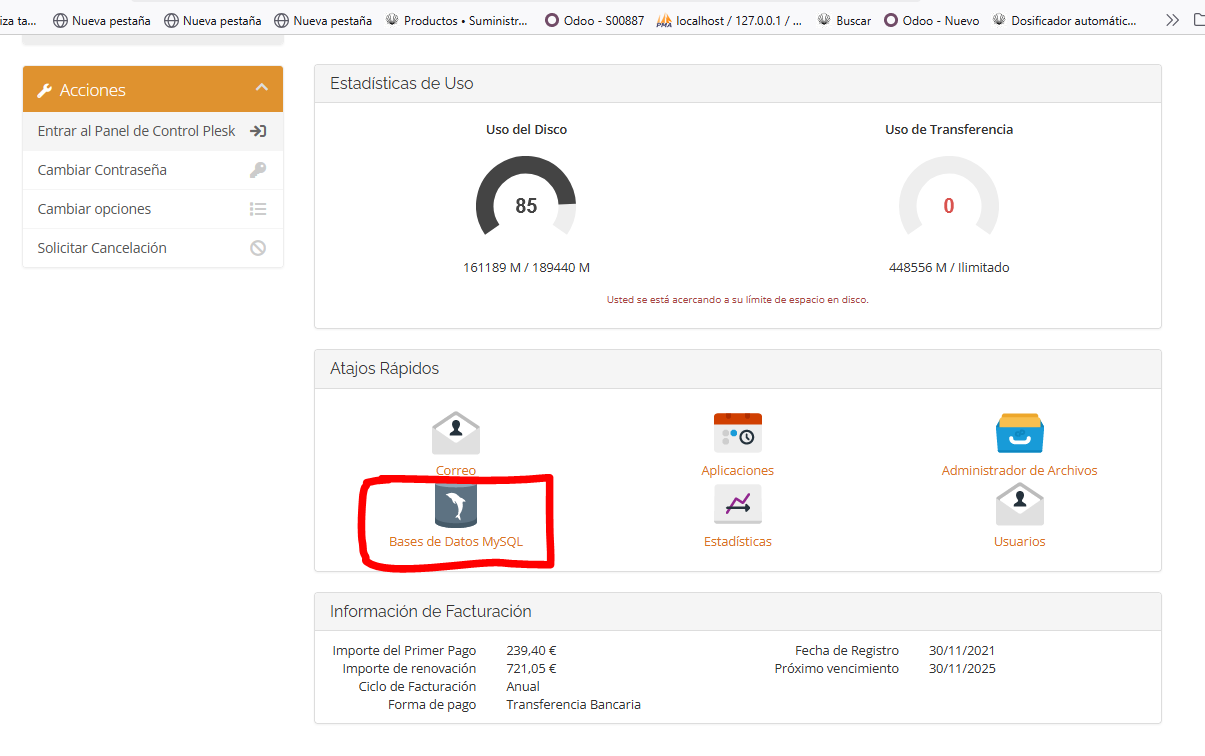
Task: Select Cambiar Contraseña in Acciones menu
Action: click(102, 170)
